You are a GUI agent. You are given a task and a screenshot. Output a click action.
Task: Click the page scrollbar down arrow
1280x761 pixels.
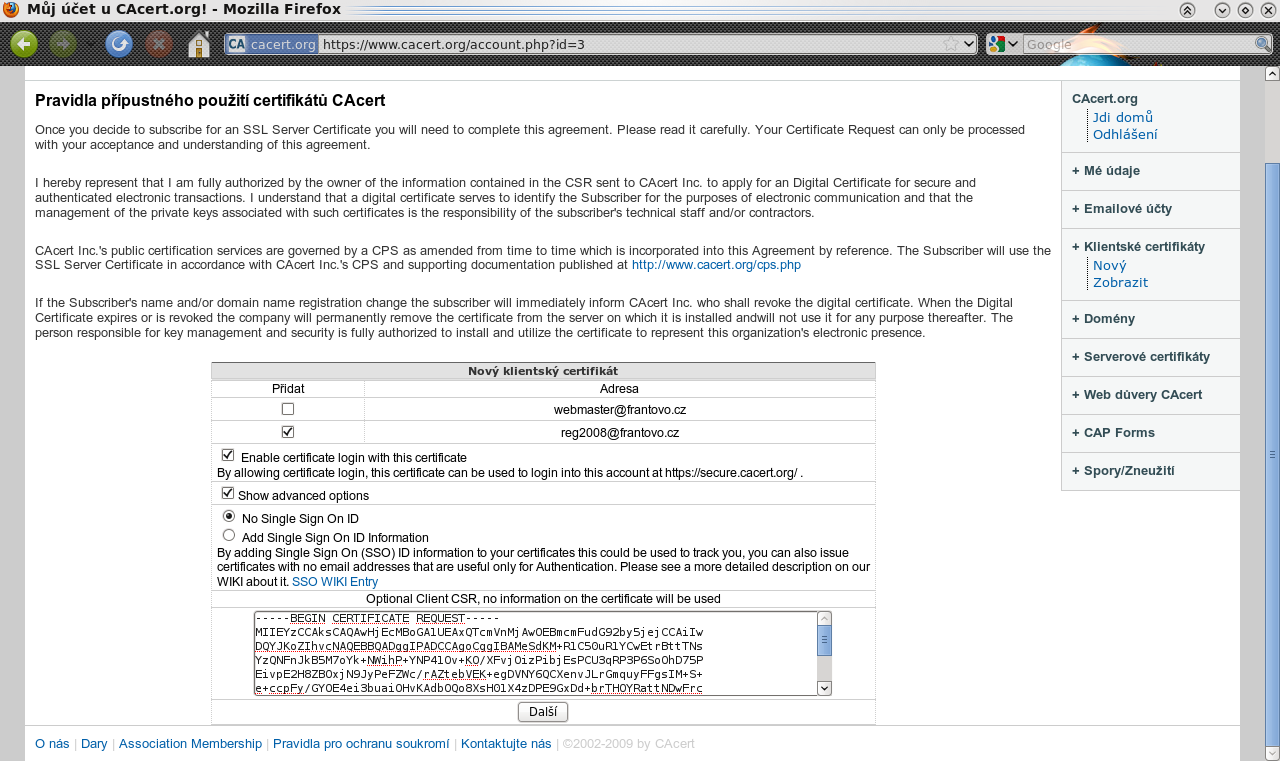[x=1272, y=752]
